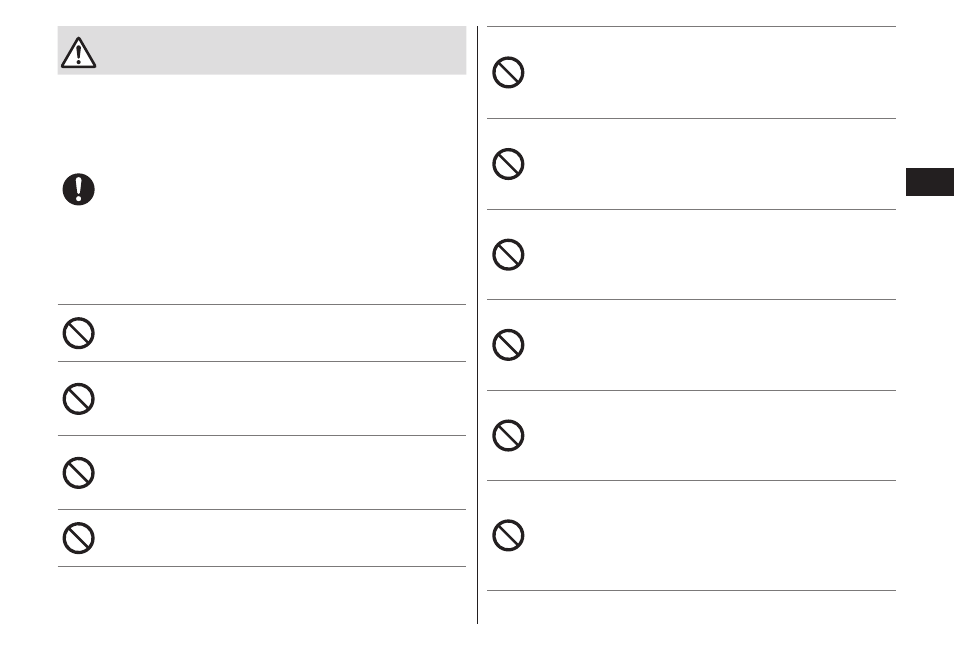Click the warning triangle icon in gray header
Viewport: 954px width, 671px height.
coord(78,52)
